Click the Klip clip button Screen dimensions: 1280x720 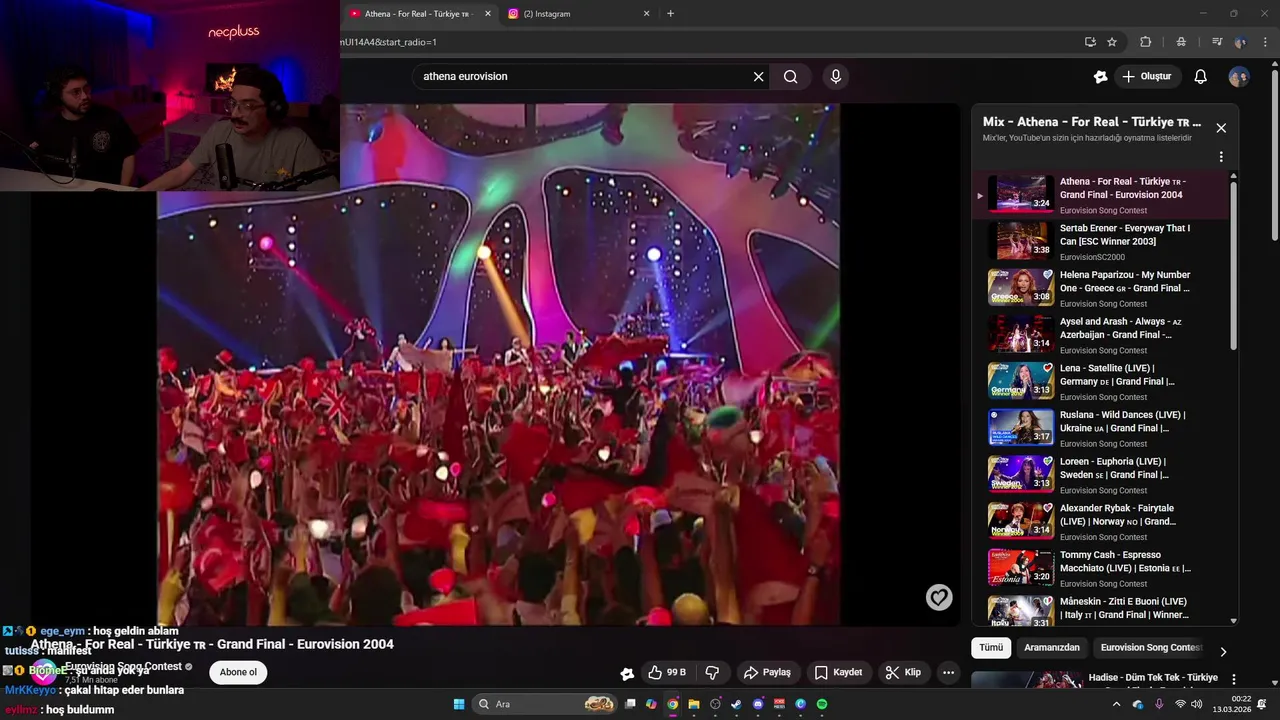tap(903, 672)
